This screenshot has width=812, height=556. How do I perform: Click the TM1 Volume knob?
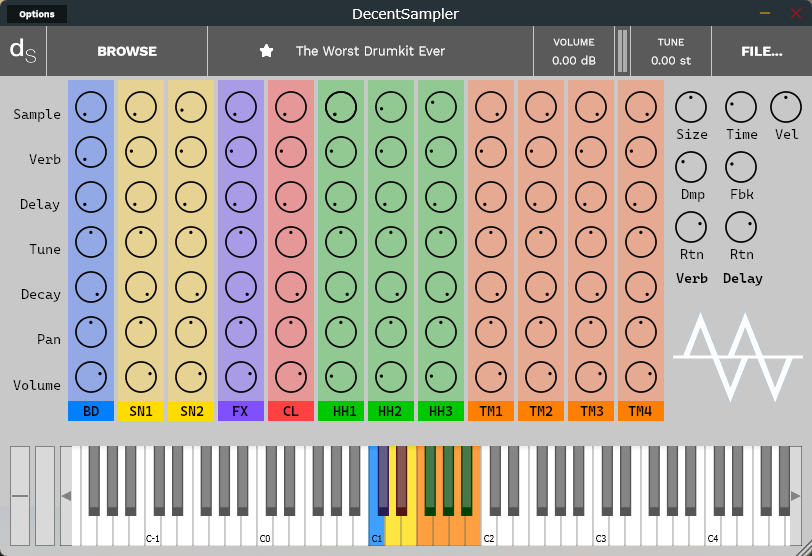(x=491, y=377)
